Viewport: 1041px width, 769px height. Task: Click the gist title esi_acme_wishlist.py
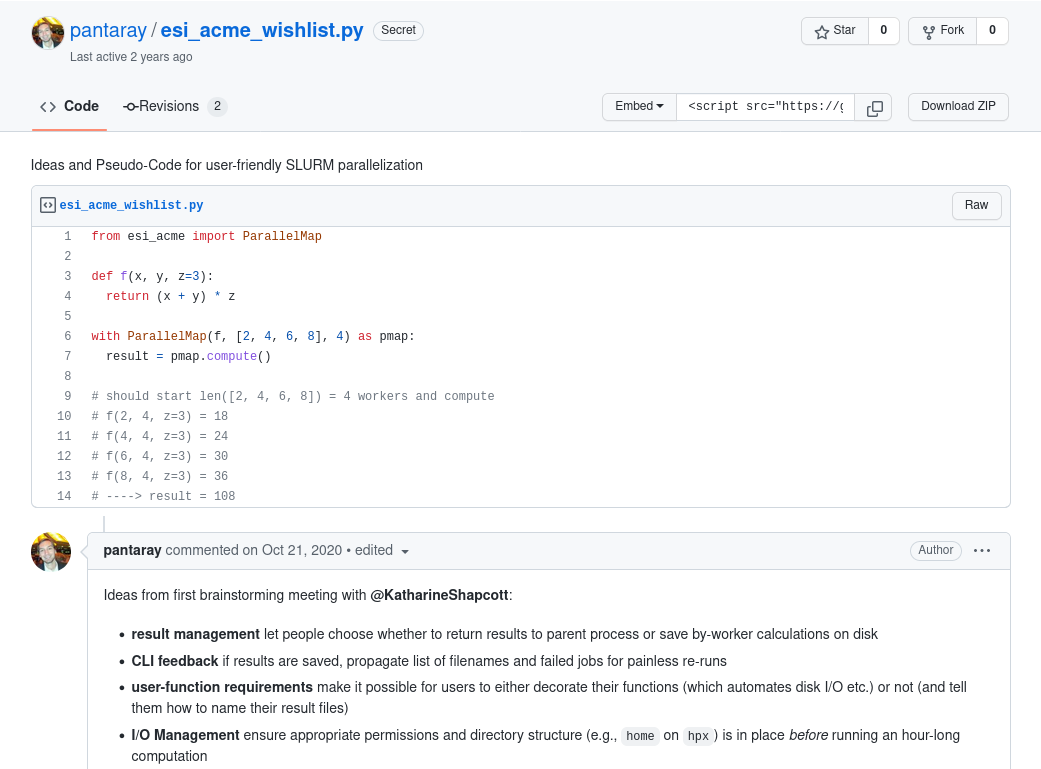coord(261,31)
